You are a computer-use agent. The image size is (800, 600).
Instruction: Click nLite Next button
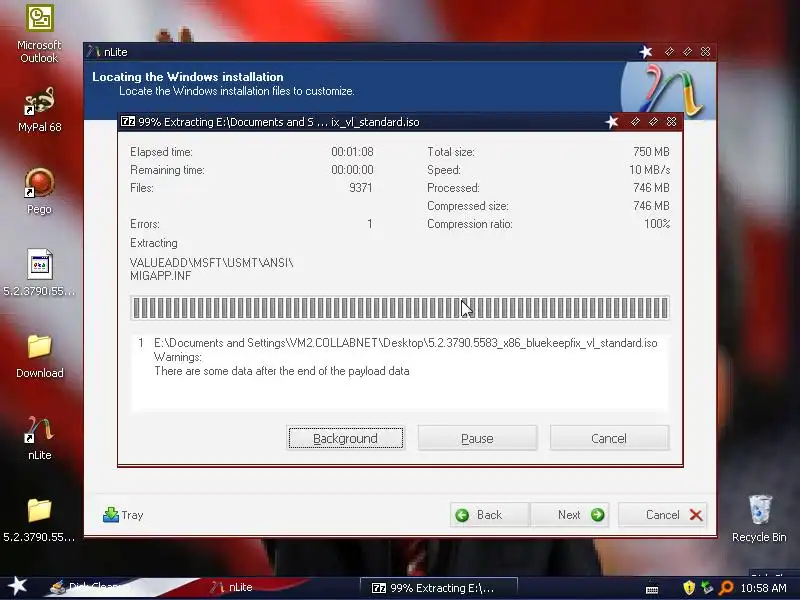point(570,515)
